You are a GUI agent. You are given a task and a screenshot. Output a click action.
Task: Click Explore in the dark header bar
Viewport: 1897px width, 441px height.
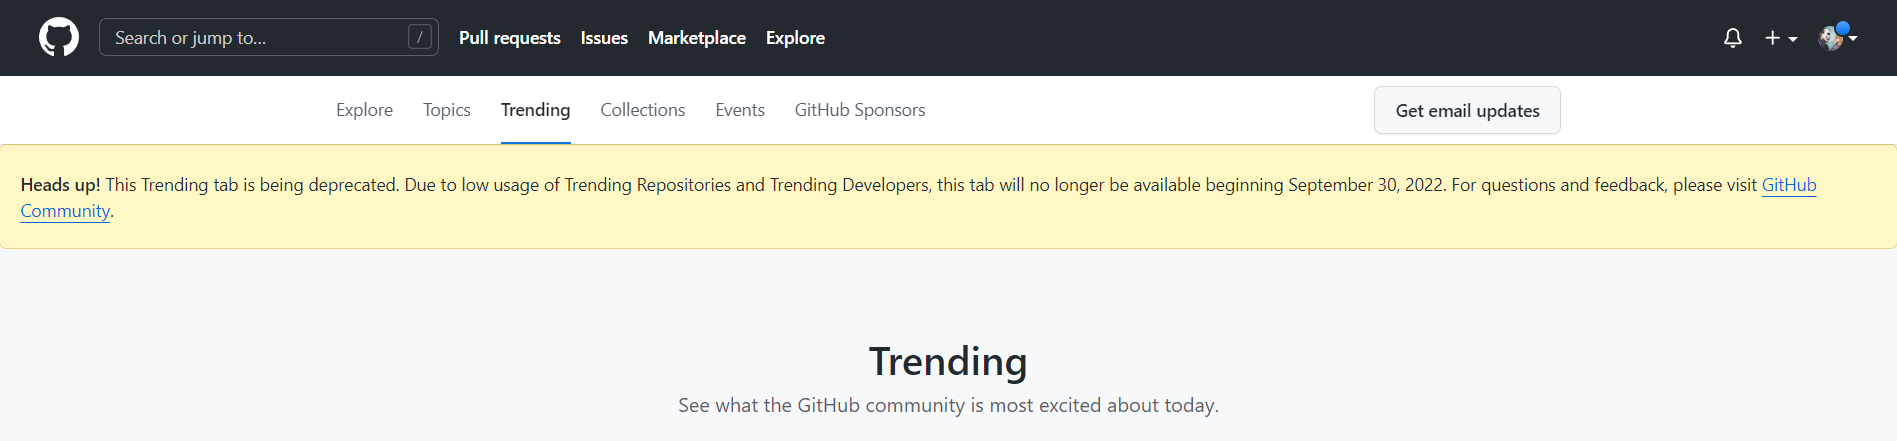(795, 38)
